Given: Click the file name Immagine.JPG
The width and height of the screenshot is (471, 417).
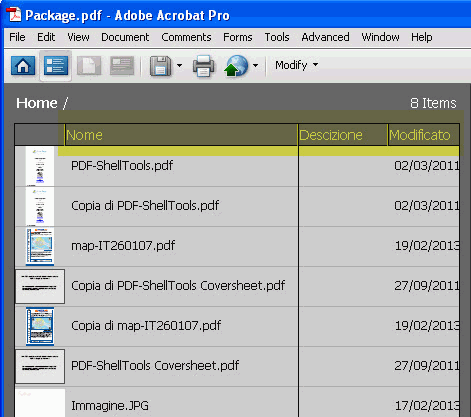Looking at the screenshot, I should coord(110,406).
